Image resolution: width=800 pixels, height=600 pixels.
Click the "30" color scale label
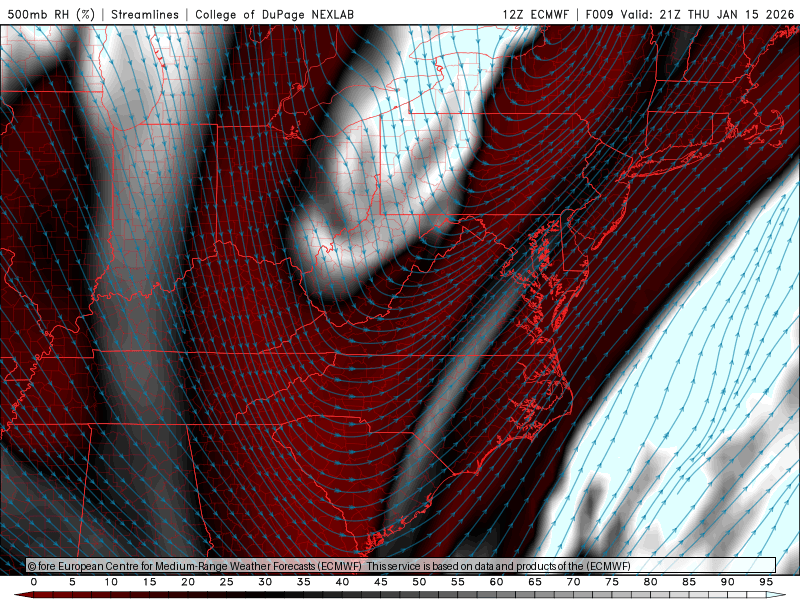(265, 582)
